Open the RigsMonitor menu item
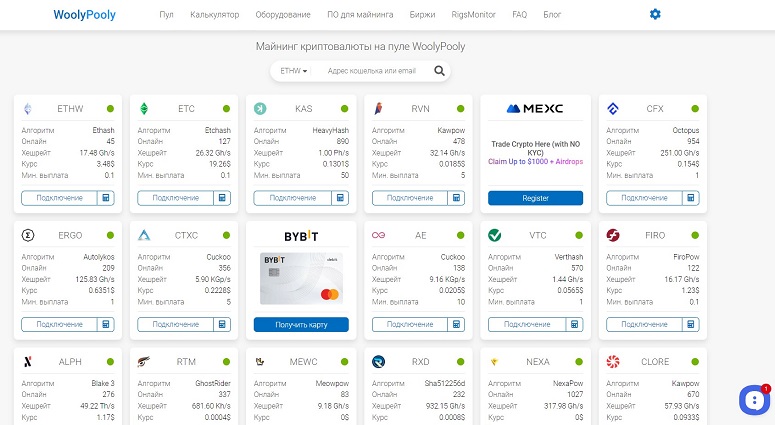The image size is (775, 425). click(474, 15)
